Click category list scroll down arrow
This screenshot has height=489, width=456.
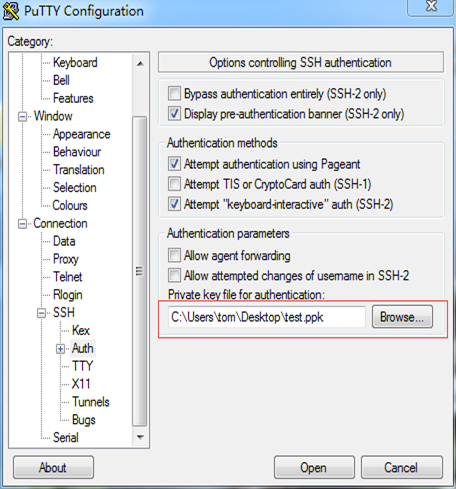[x=140, y=437]
